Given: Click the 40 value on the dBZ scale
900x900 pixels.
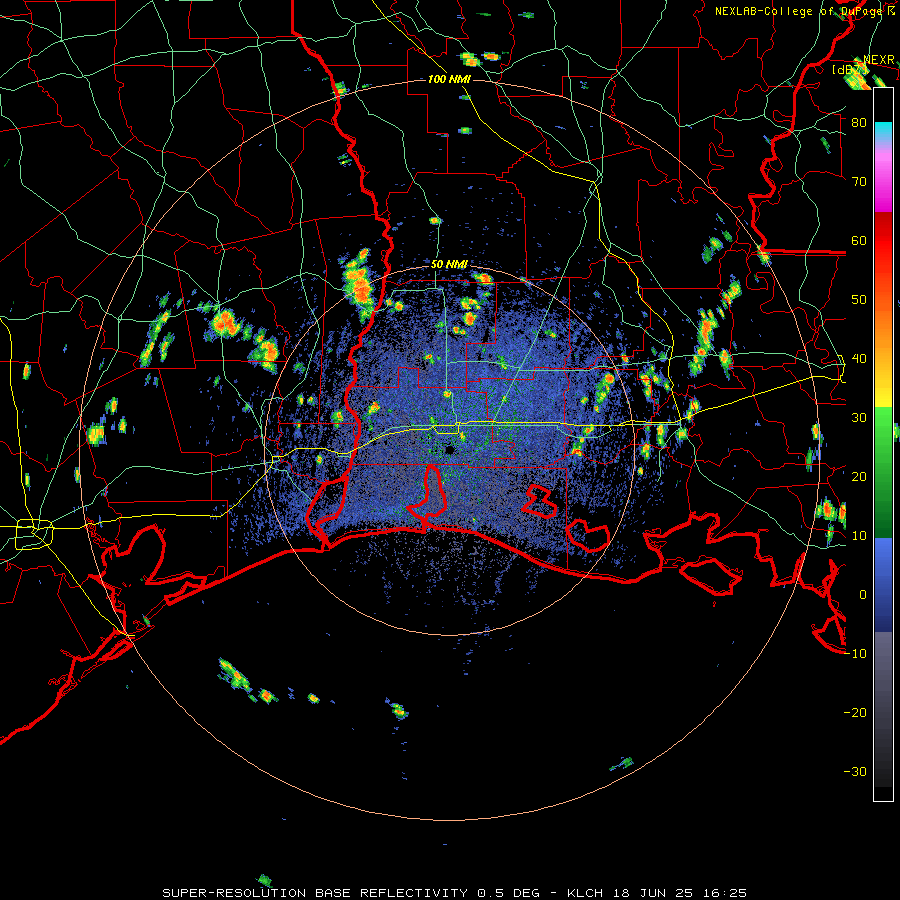Looking at the screenshot, I should click(x=859, y=359).
